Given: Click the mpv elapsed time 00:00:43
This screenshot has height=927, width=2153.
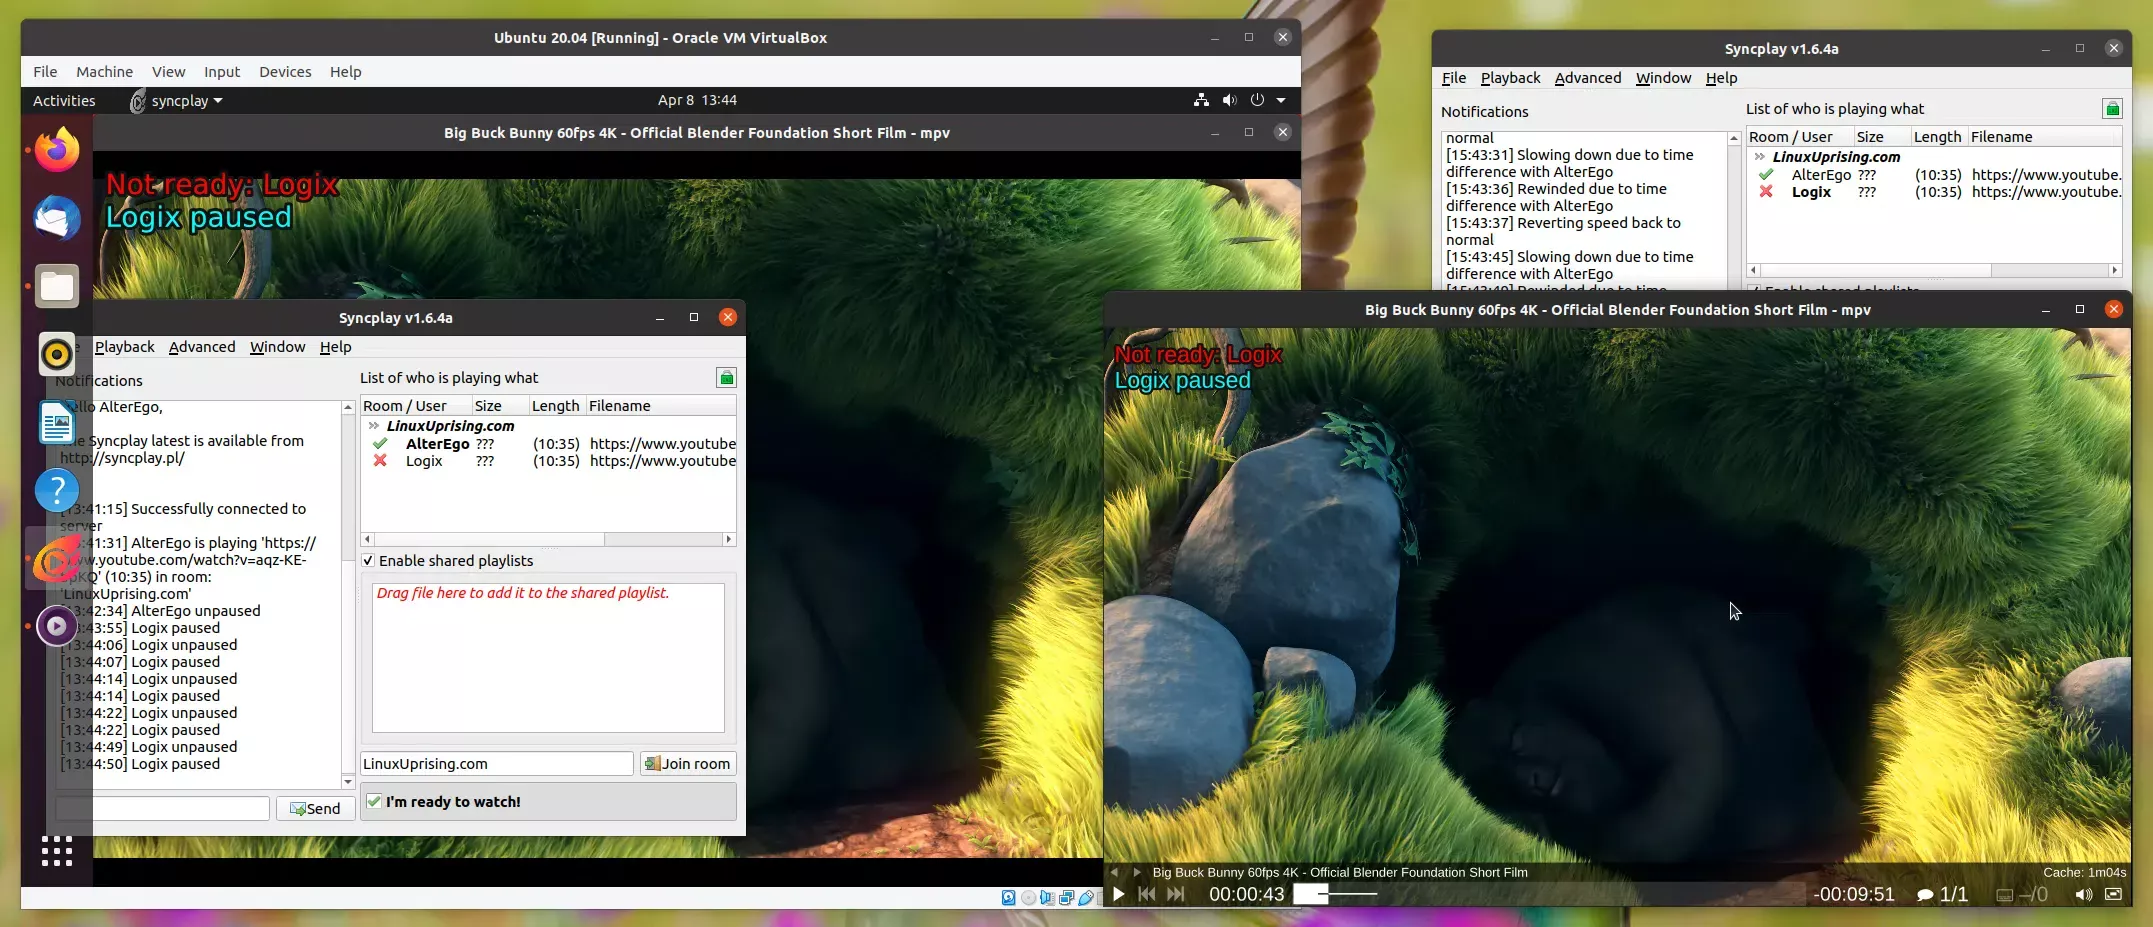Looking at the screenshot, I should coord(1246,894).
